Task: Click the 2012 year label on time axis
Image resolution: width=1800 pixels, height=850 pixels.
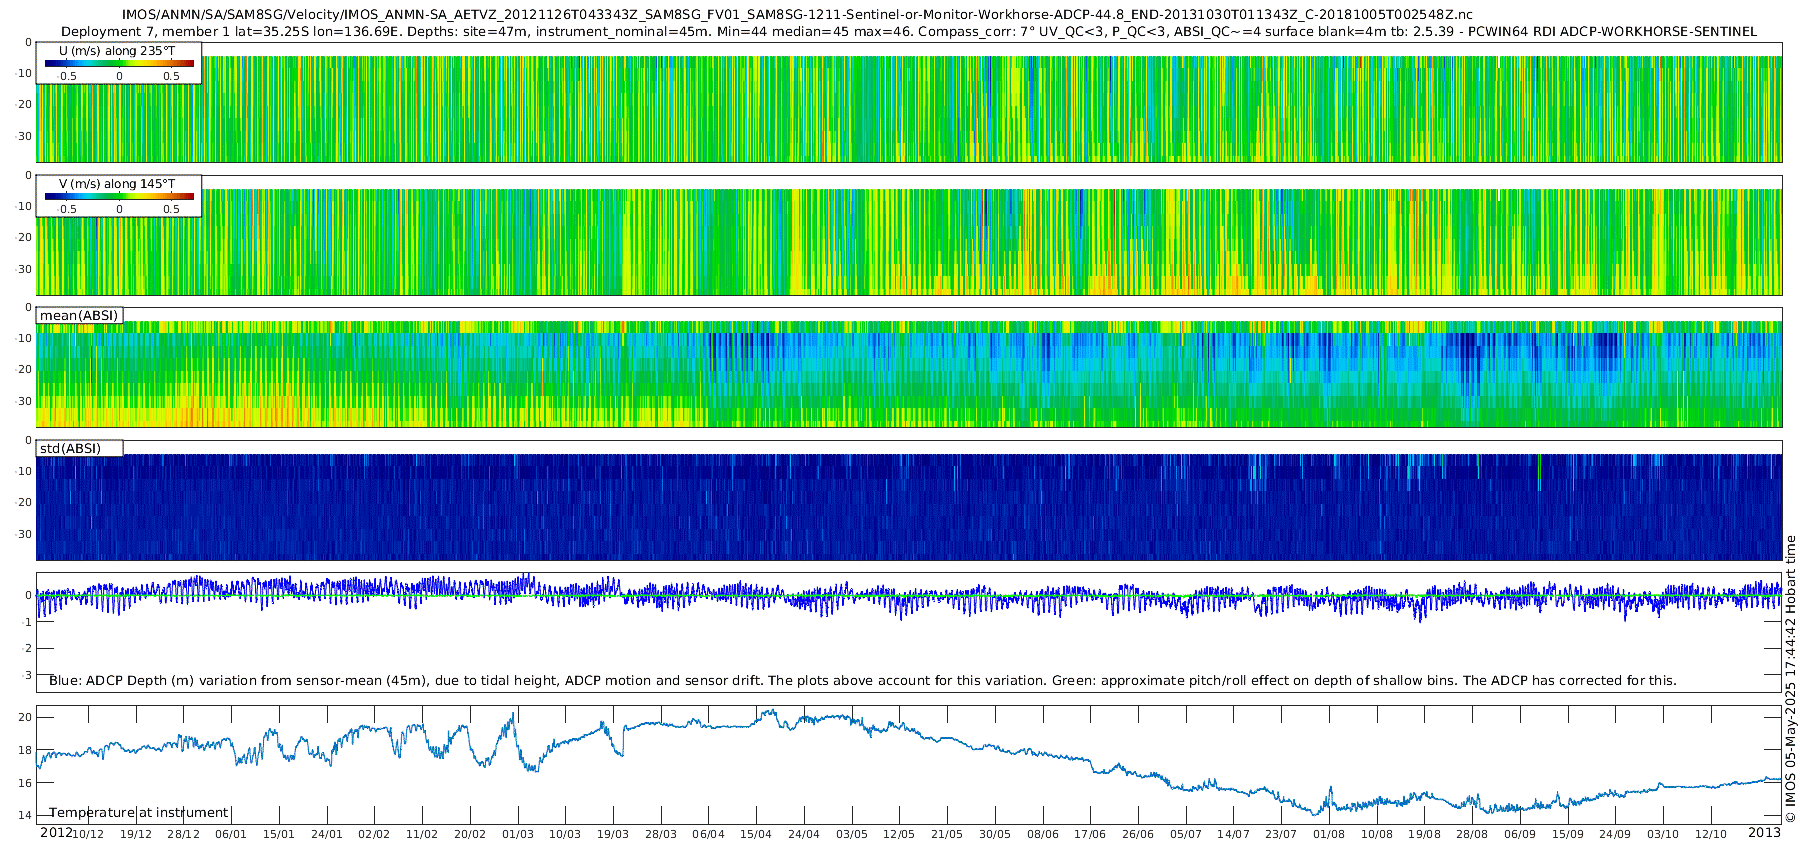Action: pos(55,833)
